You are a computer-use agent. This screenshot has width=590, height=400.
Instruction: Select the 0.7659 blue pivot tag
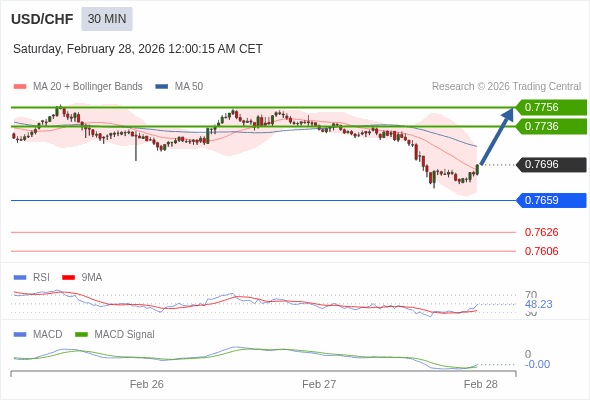tap(551, 200)
